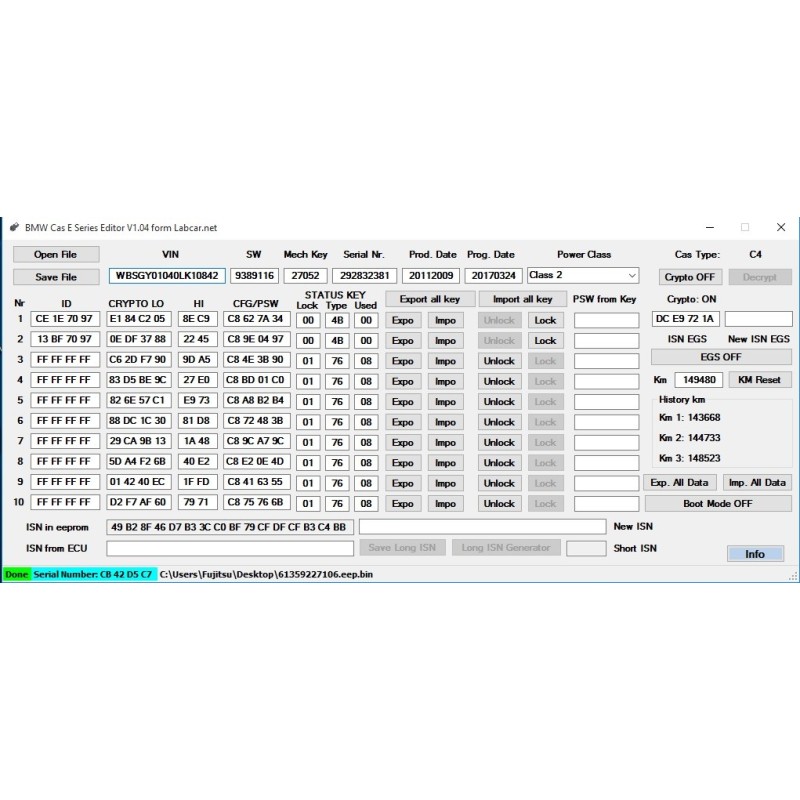800x800 pixels.
Task: Select the ISN EGS field DC E9 72 1A
Action: click(685, 319)
